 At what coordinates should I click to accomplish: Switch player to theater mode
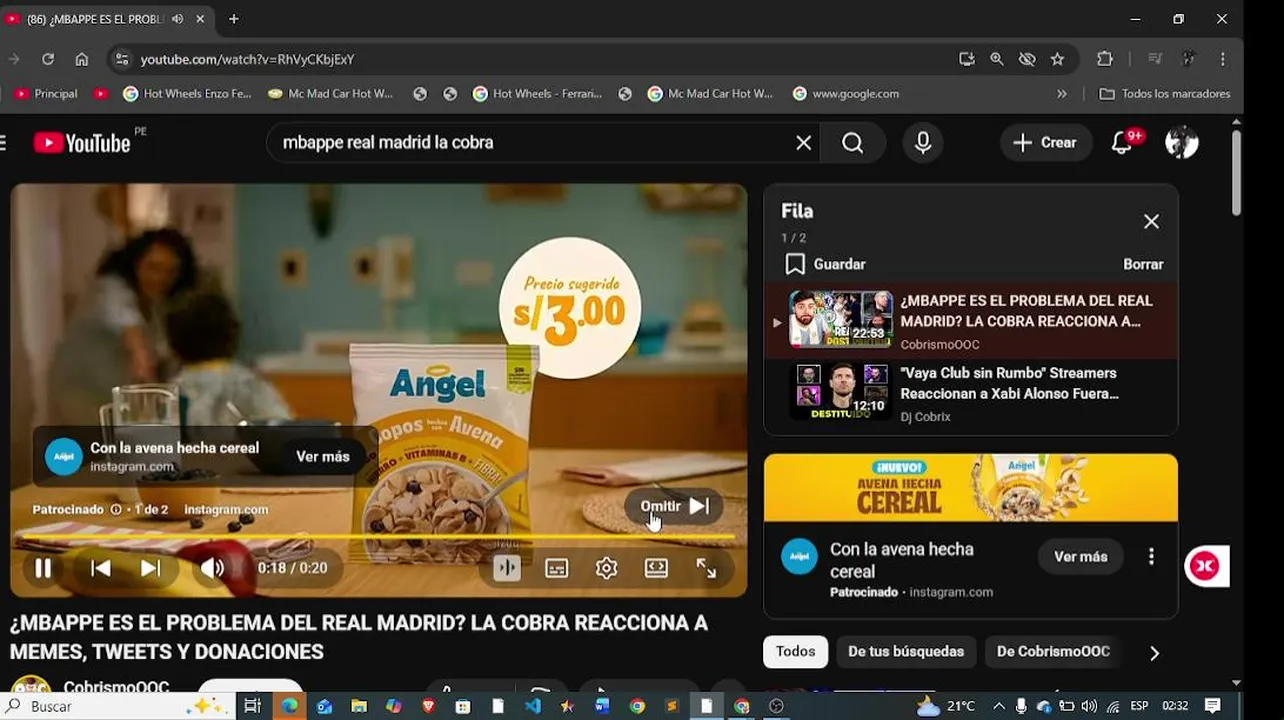tap(656, 568)
